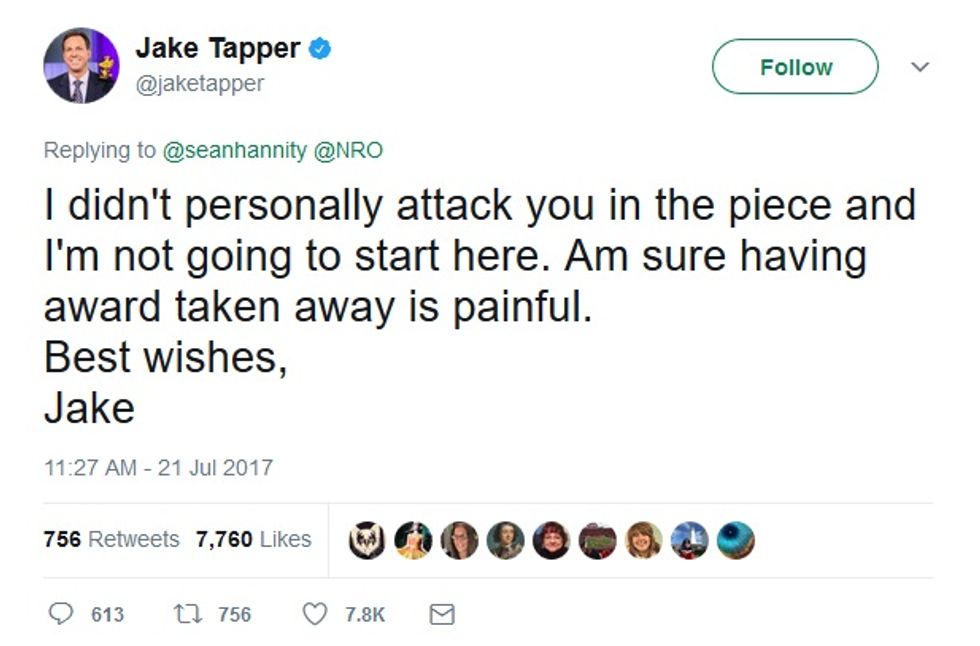Click the third liker avatar with glasses
This screenshot has width=980, height=646.
pyautogui.click(x=459, y=540)
